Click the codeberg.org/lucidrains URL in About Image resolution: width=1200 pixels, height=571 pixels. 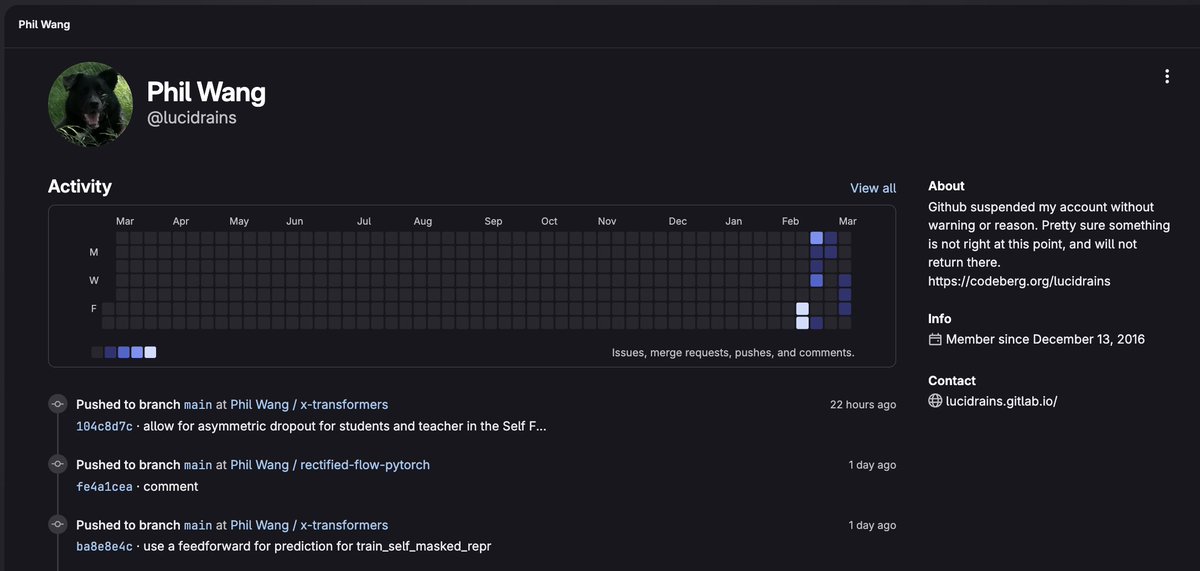point(1019,281)
